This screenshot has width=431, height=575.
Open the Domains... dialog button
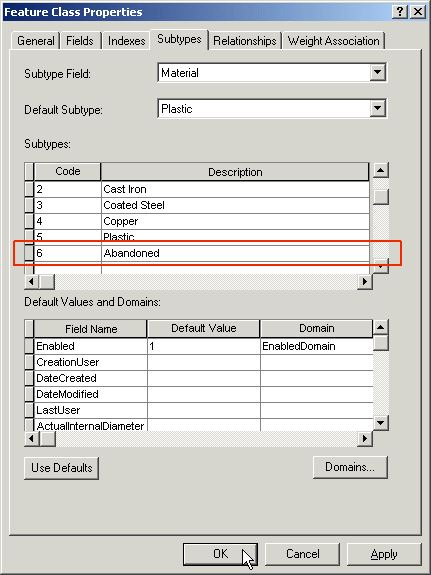(350, 467)
